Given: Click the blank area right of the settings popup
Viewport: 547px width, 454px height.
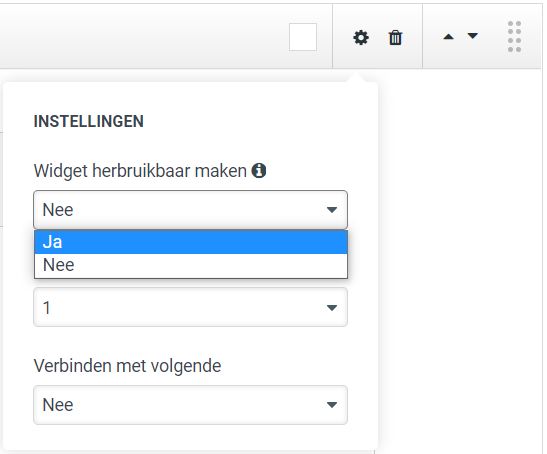Looking at the screenshot, I should point(460,244).
